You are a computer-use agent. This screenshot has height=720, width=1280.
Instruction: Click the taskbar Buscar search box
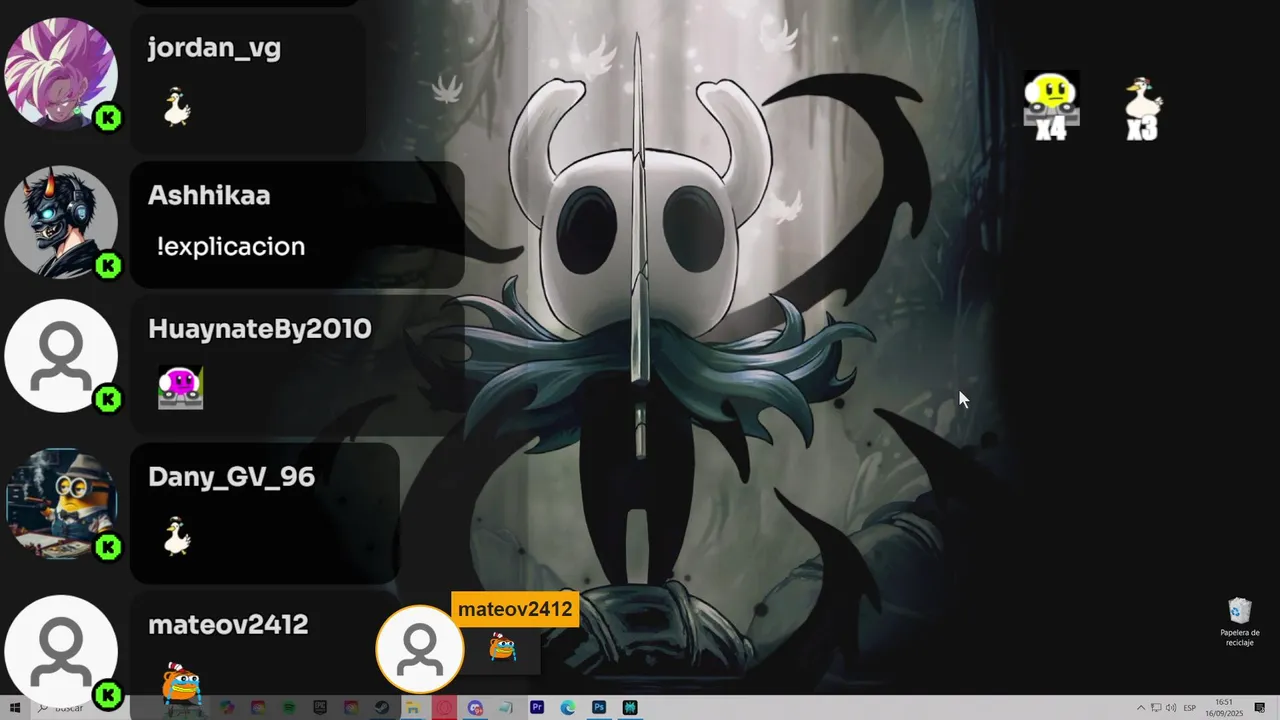coord(80,707)
